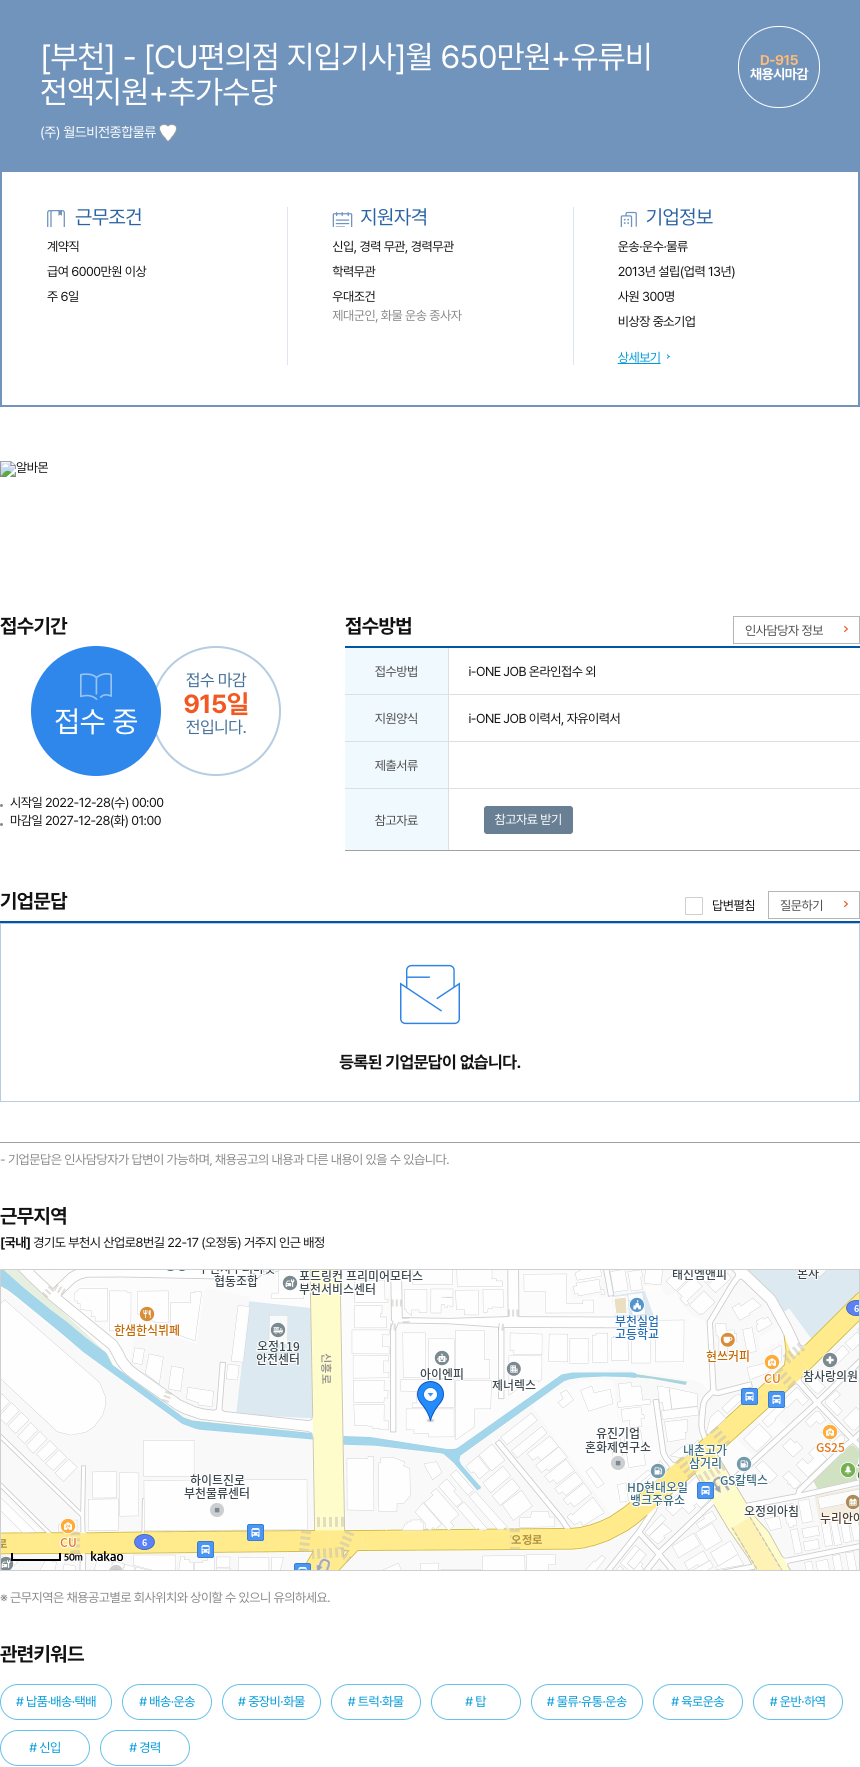This screenshot has height=1767, width=860.
Task: Click the 오정로 road label on map
Action: [x=526, y=1539]
